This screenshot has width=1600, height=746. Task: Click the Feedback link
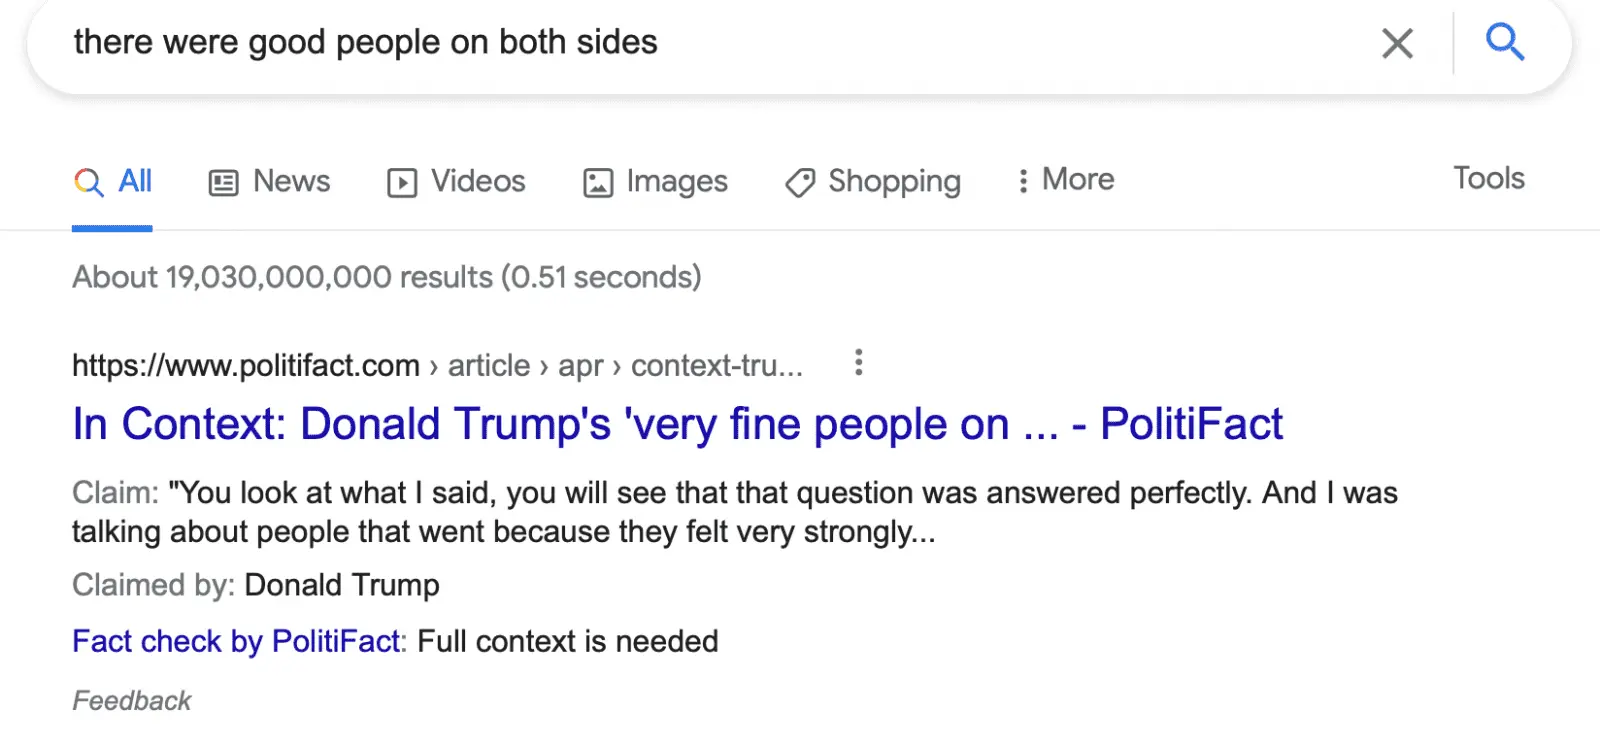click(x=131, y=700)
